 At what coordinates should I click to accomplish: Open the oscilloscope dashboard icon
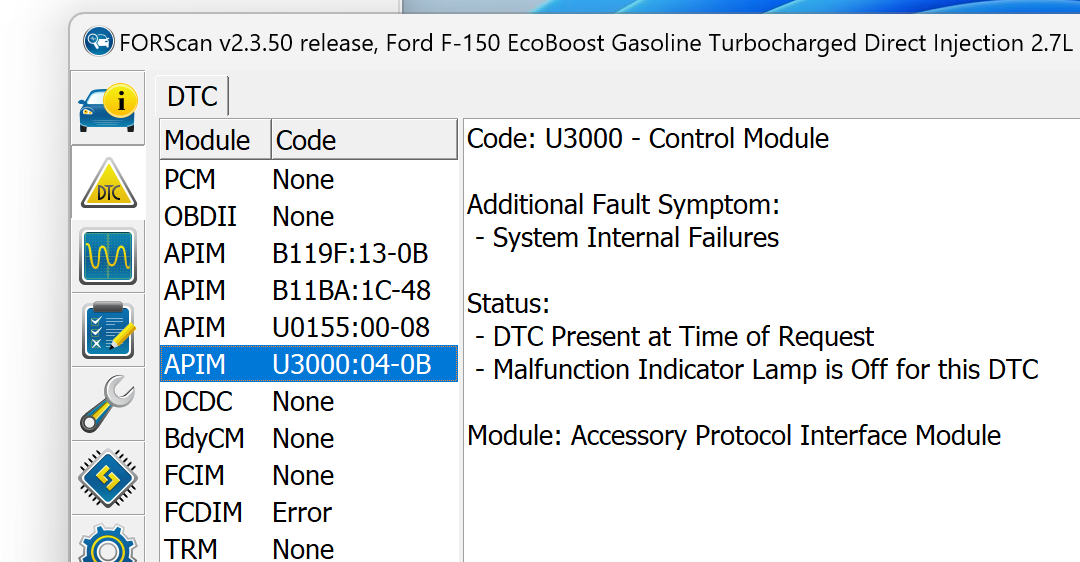point(107,256)
